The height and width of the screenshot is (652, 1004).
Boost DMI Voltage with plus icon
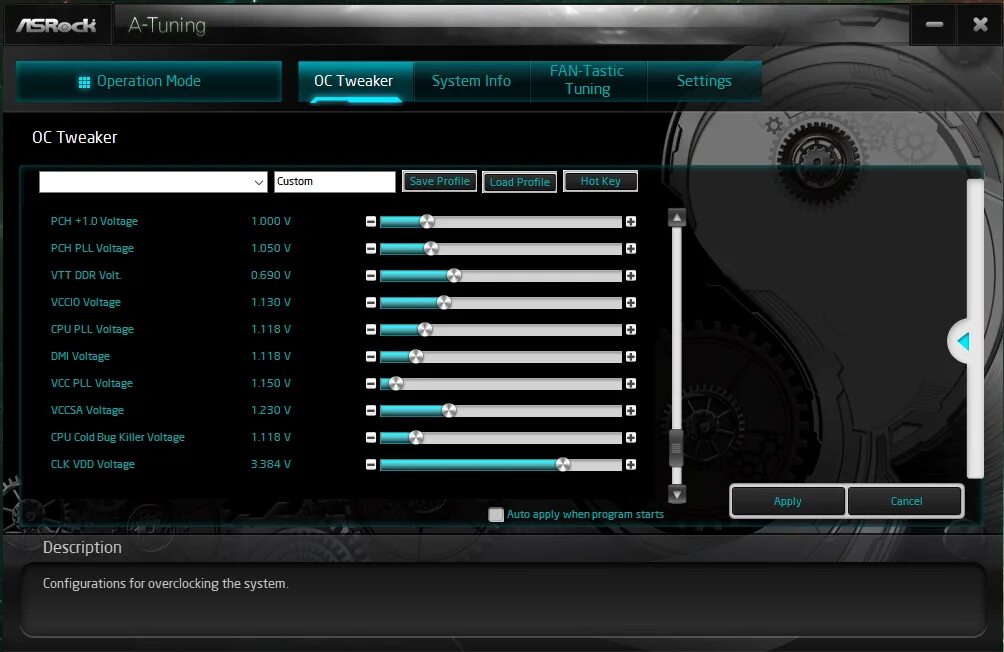[x=631, y=356]
